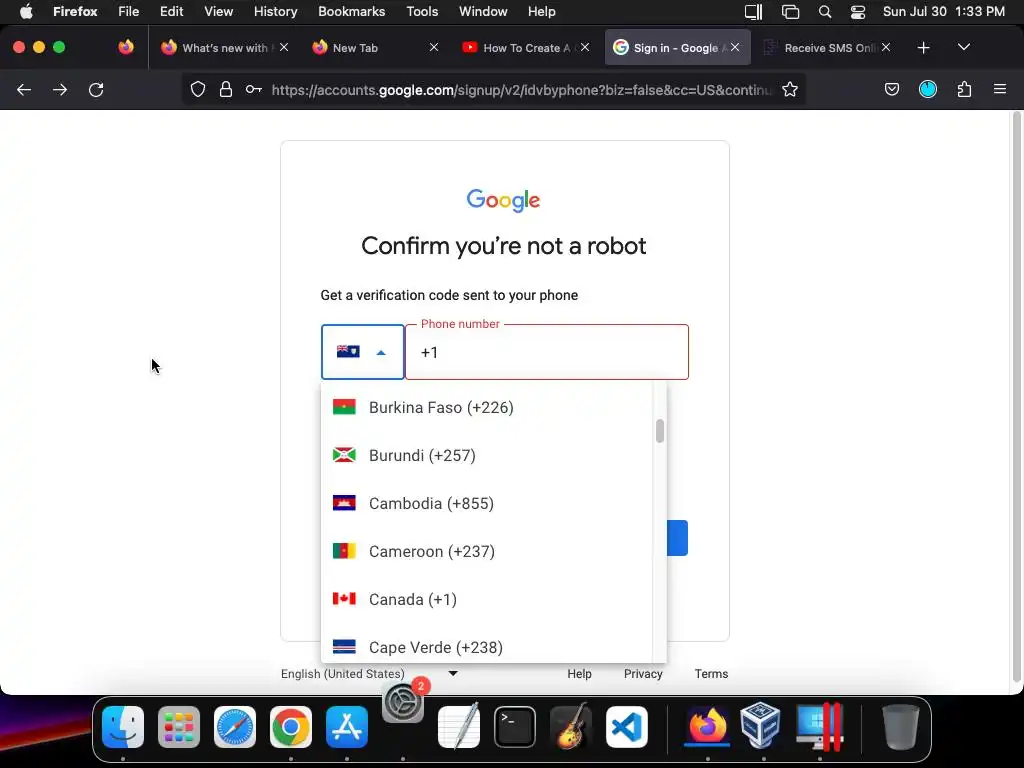Open the Tools menu
Image resolution: width=1024 pixels, height=768 pixels.
point(422,11)
